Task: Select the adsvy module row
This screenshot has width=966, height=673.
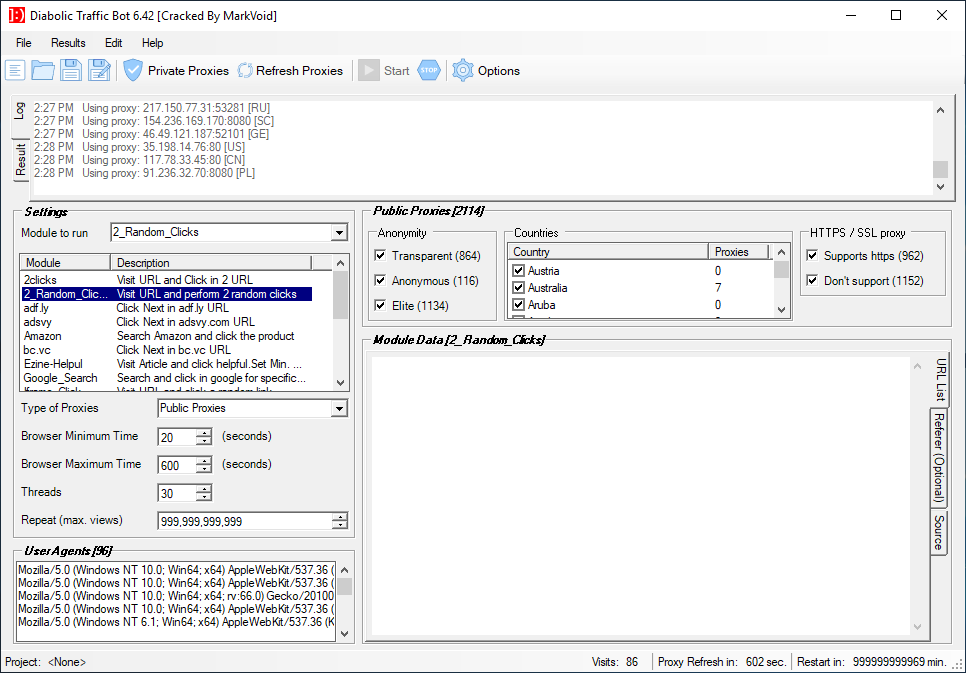Action: (x=166, y=322)
